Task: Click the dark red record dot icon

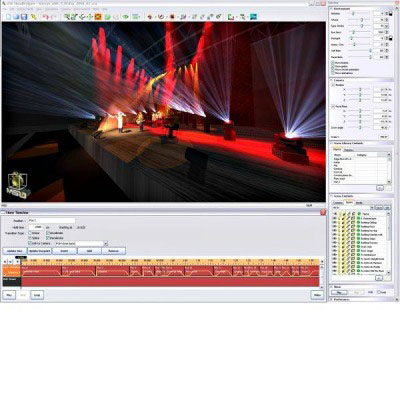Action: pos(172,16)
